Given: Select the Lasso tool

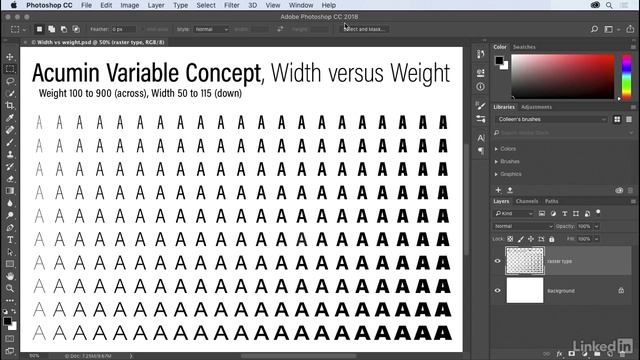Looking at the screenshot, I should pyautogui.click(x=10, y=81).
